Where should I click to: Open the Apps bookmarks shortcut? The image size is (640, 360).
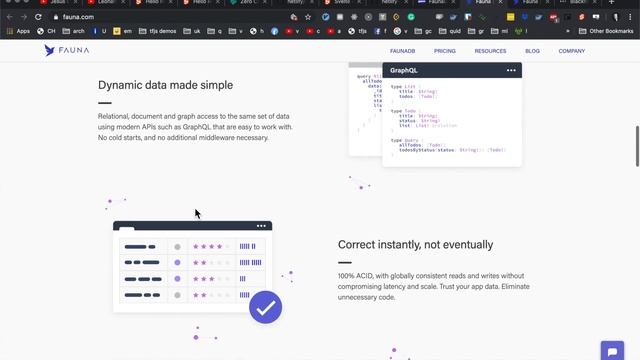(x=18, y=31)
